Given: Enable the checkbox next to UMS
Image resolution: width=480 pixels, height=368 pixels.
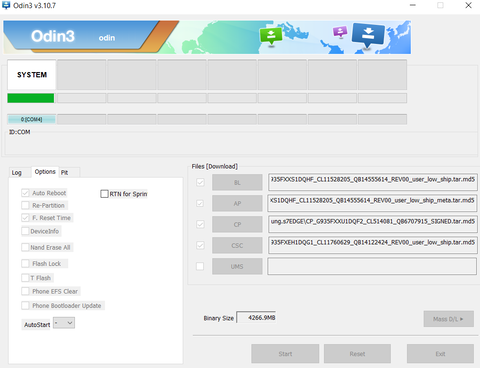Looking at the screenshot, I should point(200,266).
